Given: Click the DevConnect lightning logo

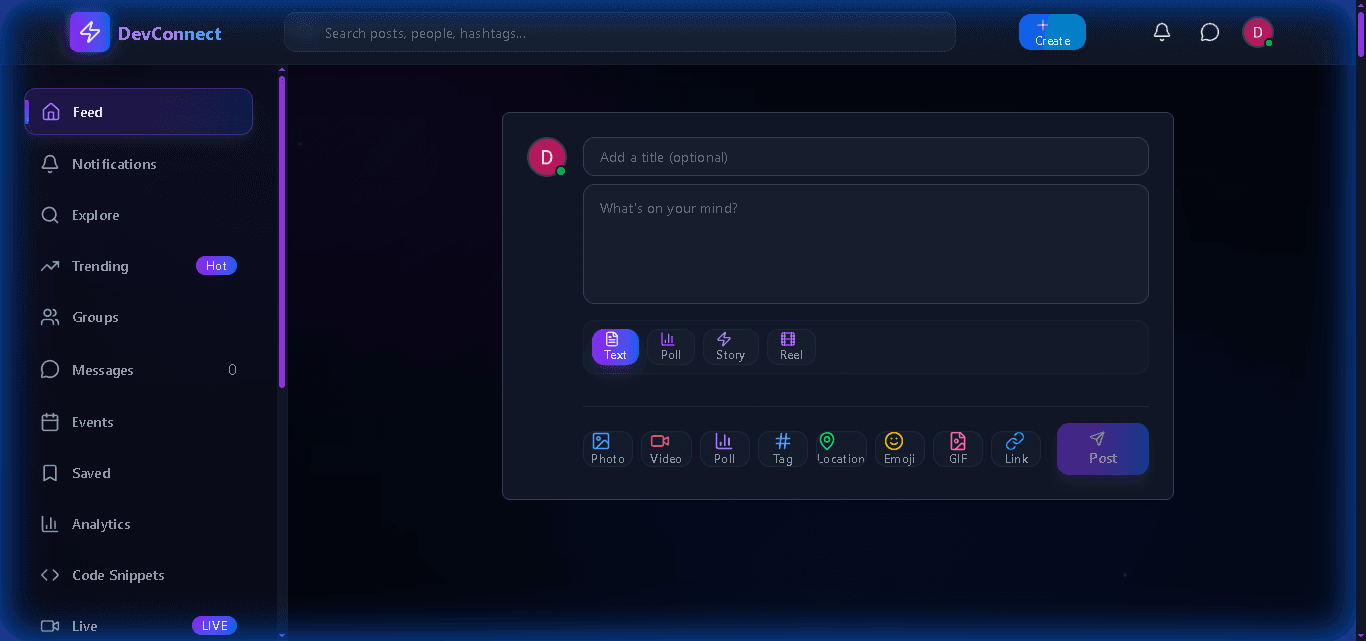Looking at the screenshot, I should 89,32.
